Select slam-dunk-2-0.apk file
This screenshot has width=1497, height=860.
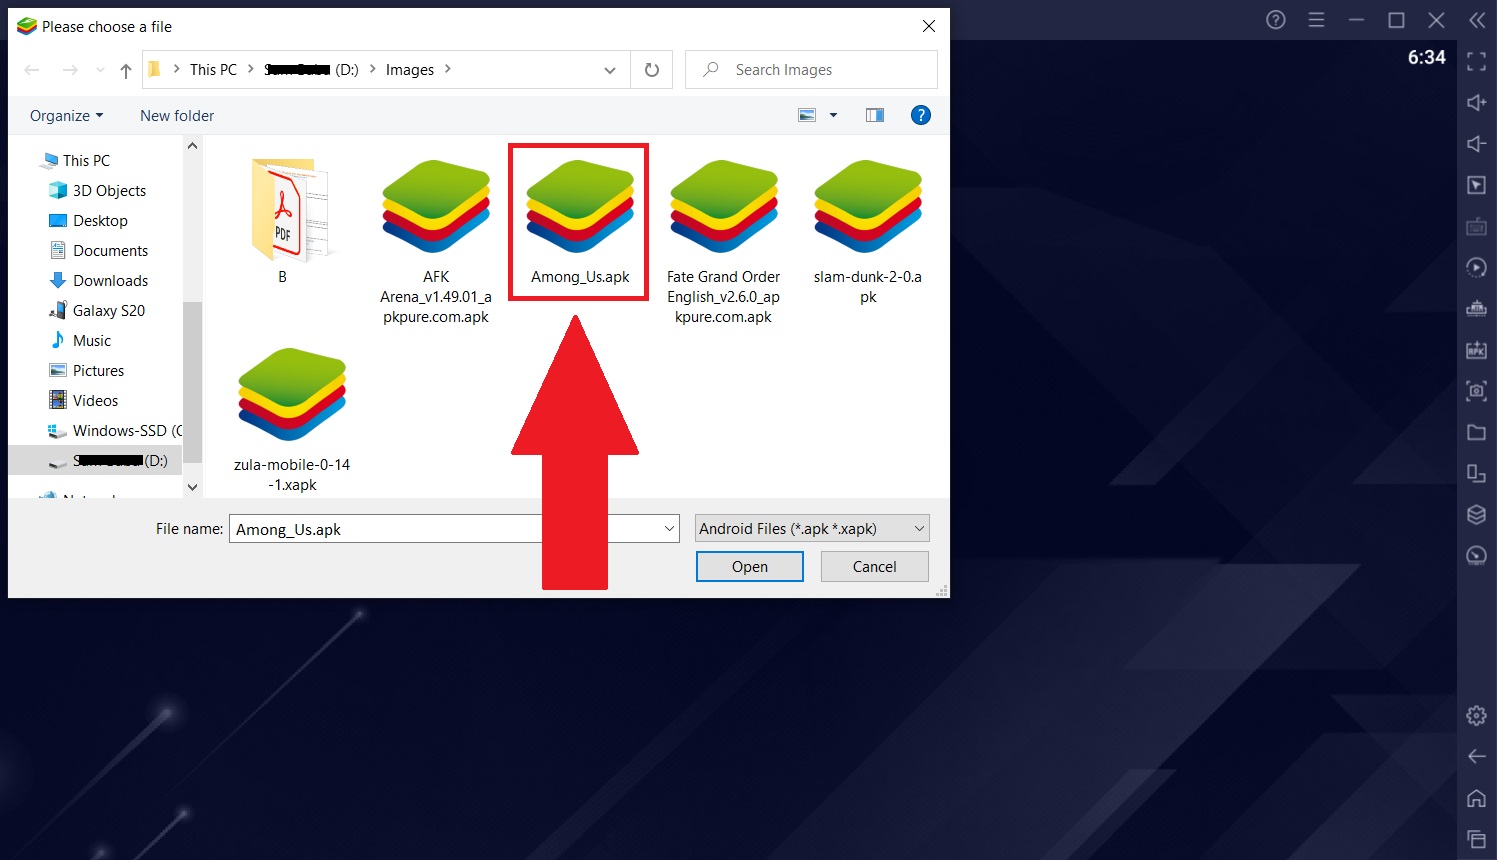tap(868, 231)
